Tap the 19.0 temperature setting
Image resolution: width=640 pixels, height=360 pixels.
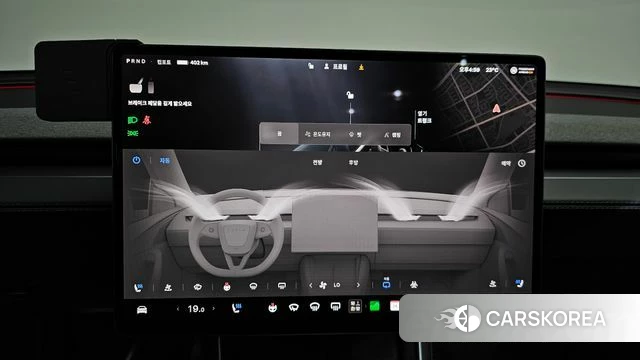(196, 309)
